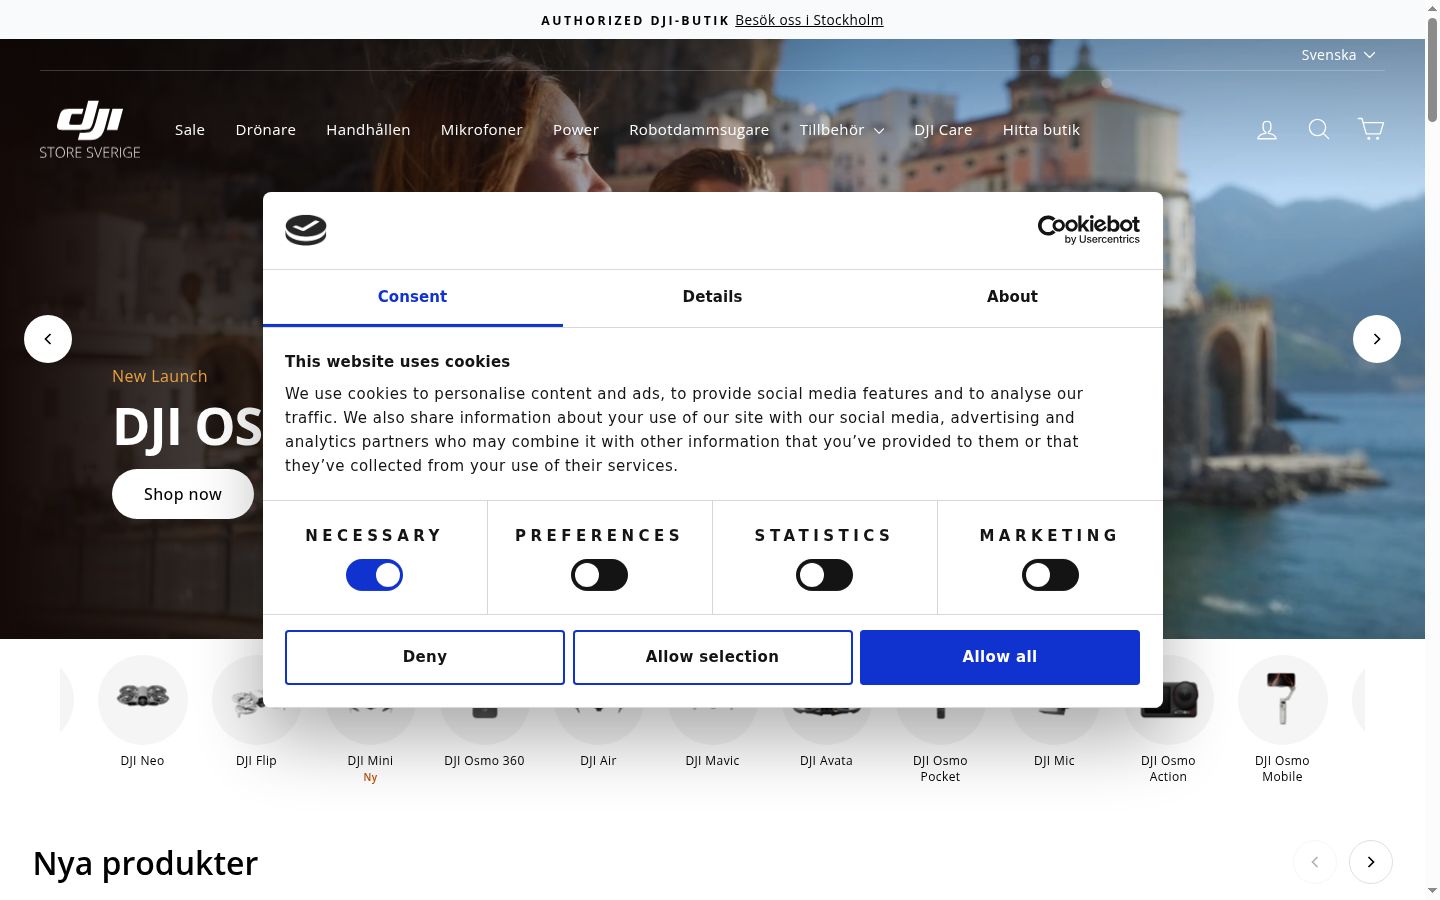The image size is (1440, 900).
Task: Show next Nya produkter items arrow
Action: pyautogui.click(x=1371, y=862)
